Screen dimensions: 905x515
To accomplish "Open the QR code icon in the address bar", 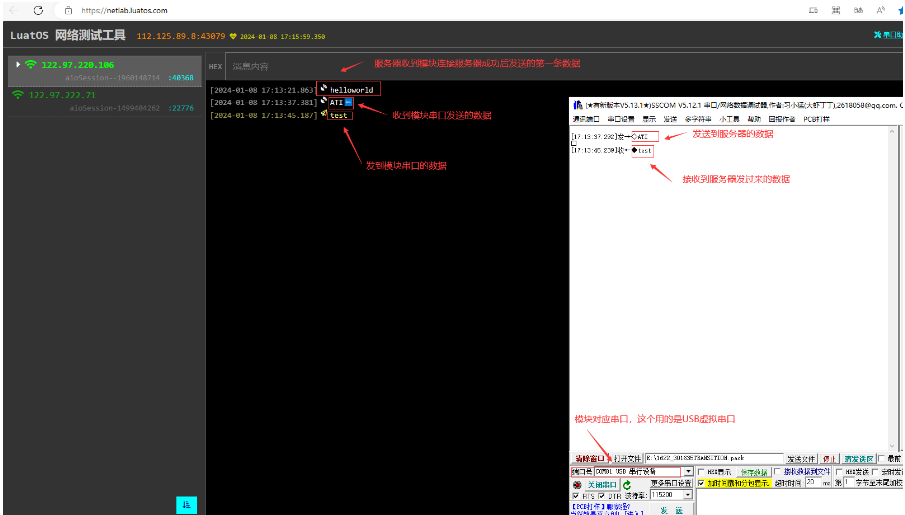I will 836,10.
